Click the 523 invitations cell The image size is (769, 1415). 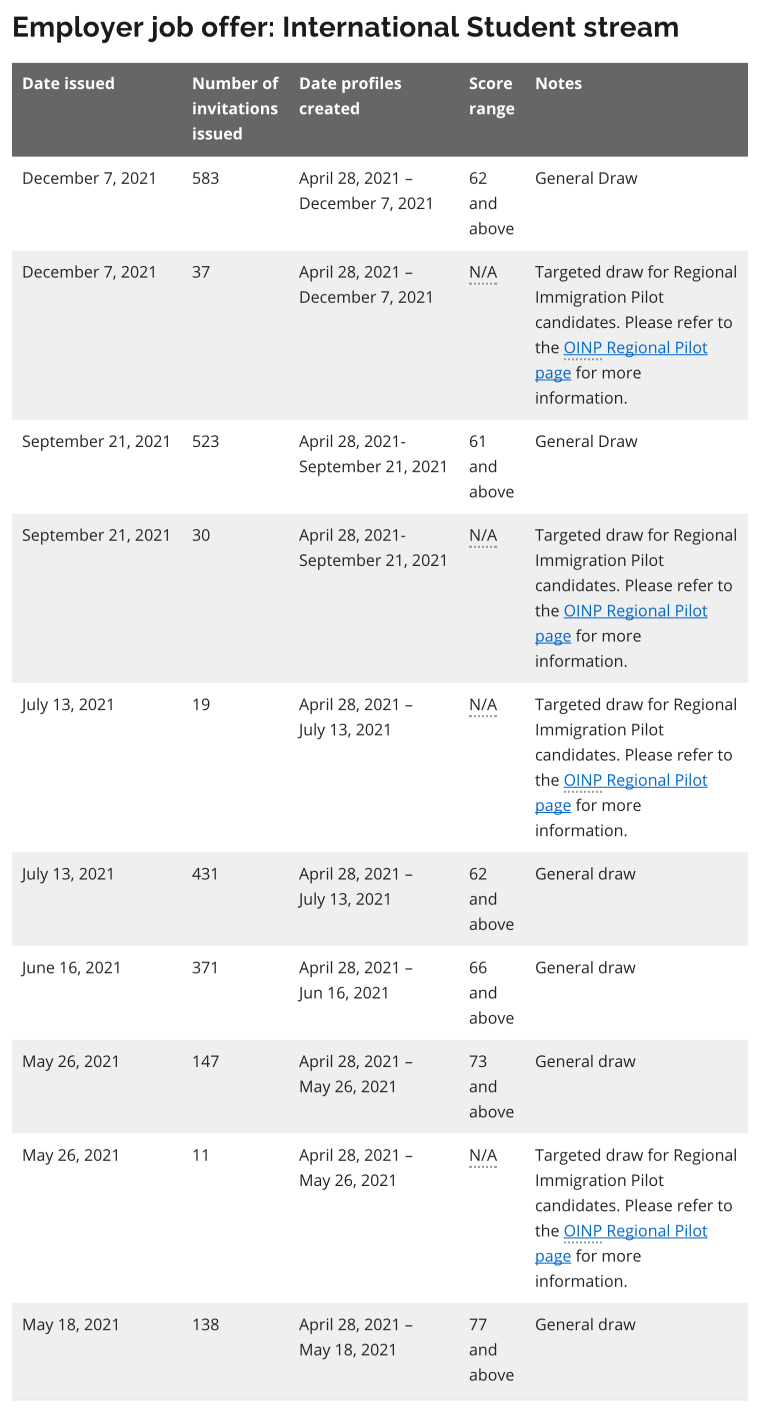(205, 442)
